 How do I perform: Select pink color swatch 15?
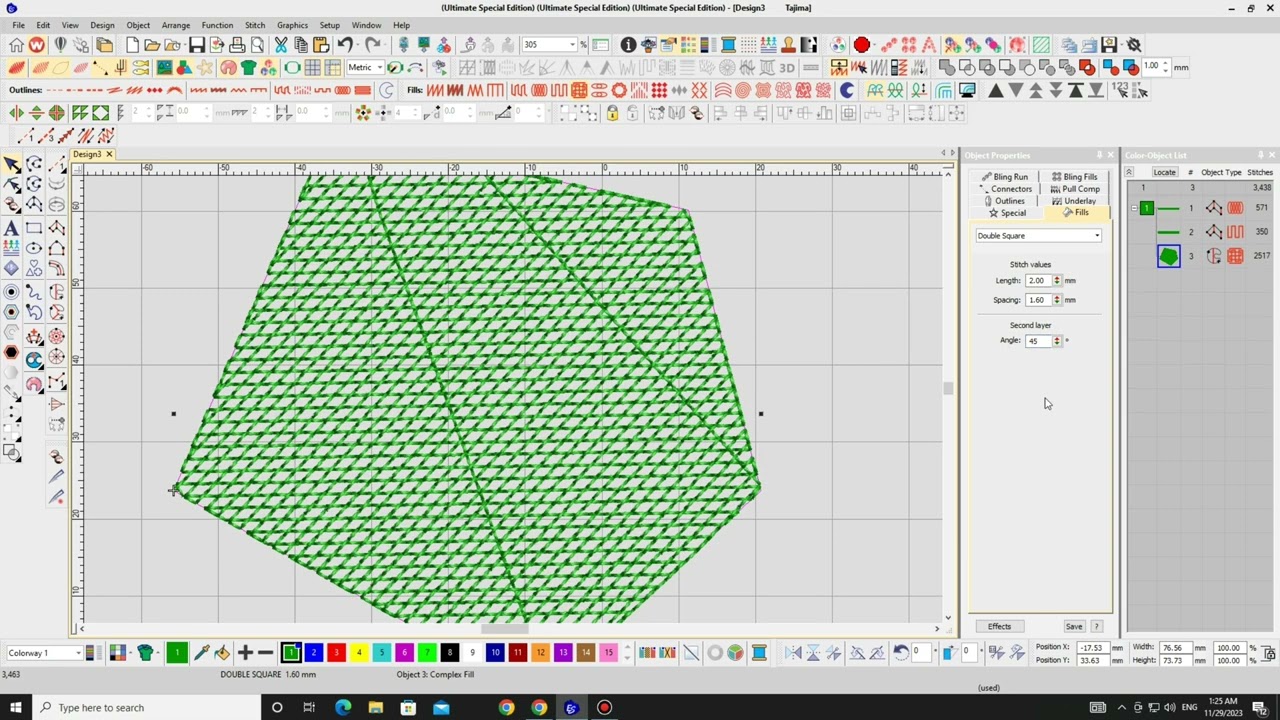coord(608,653)
